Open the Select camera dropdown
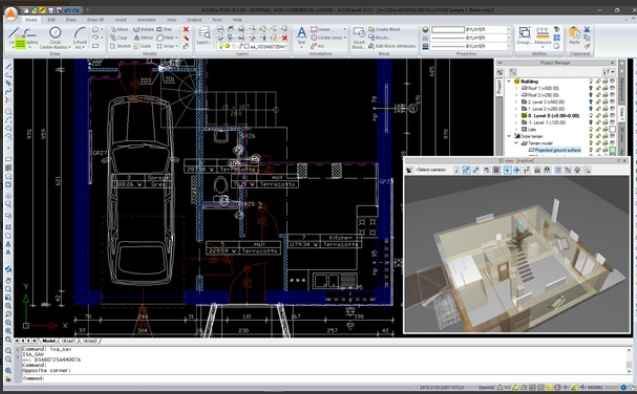Screen dimensions: 637x394 (431, 170)
